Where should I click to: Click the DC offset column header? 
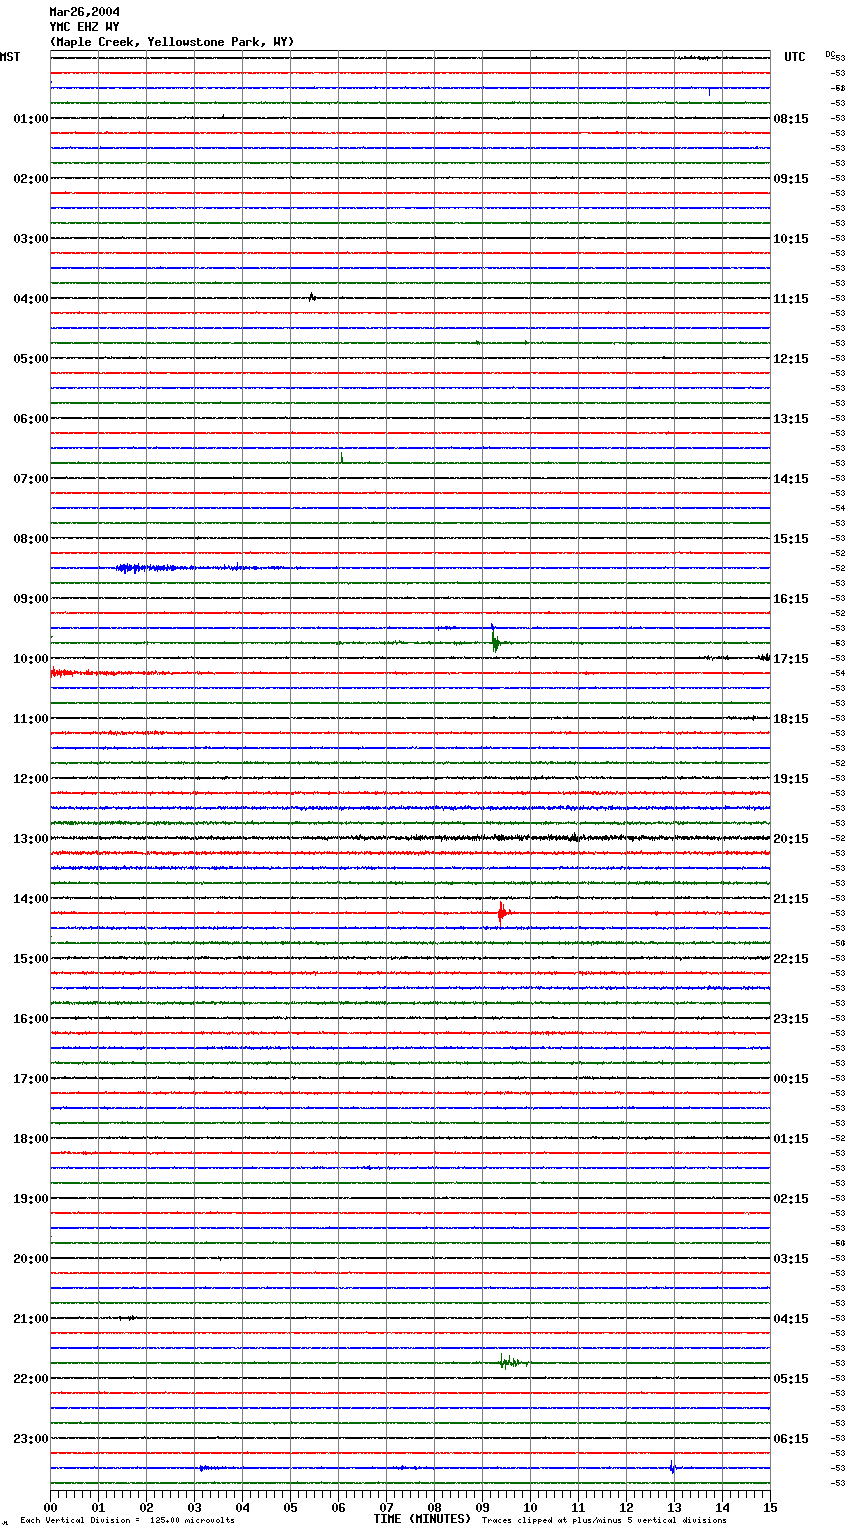(830, 54)
